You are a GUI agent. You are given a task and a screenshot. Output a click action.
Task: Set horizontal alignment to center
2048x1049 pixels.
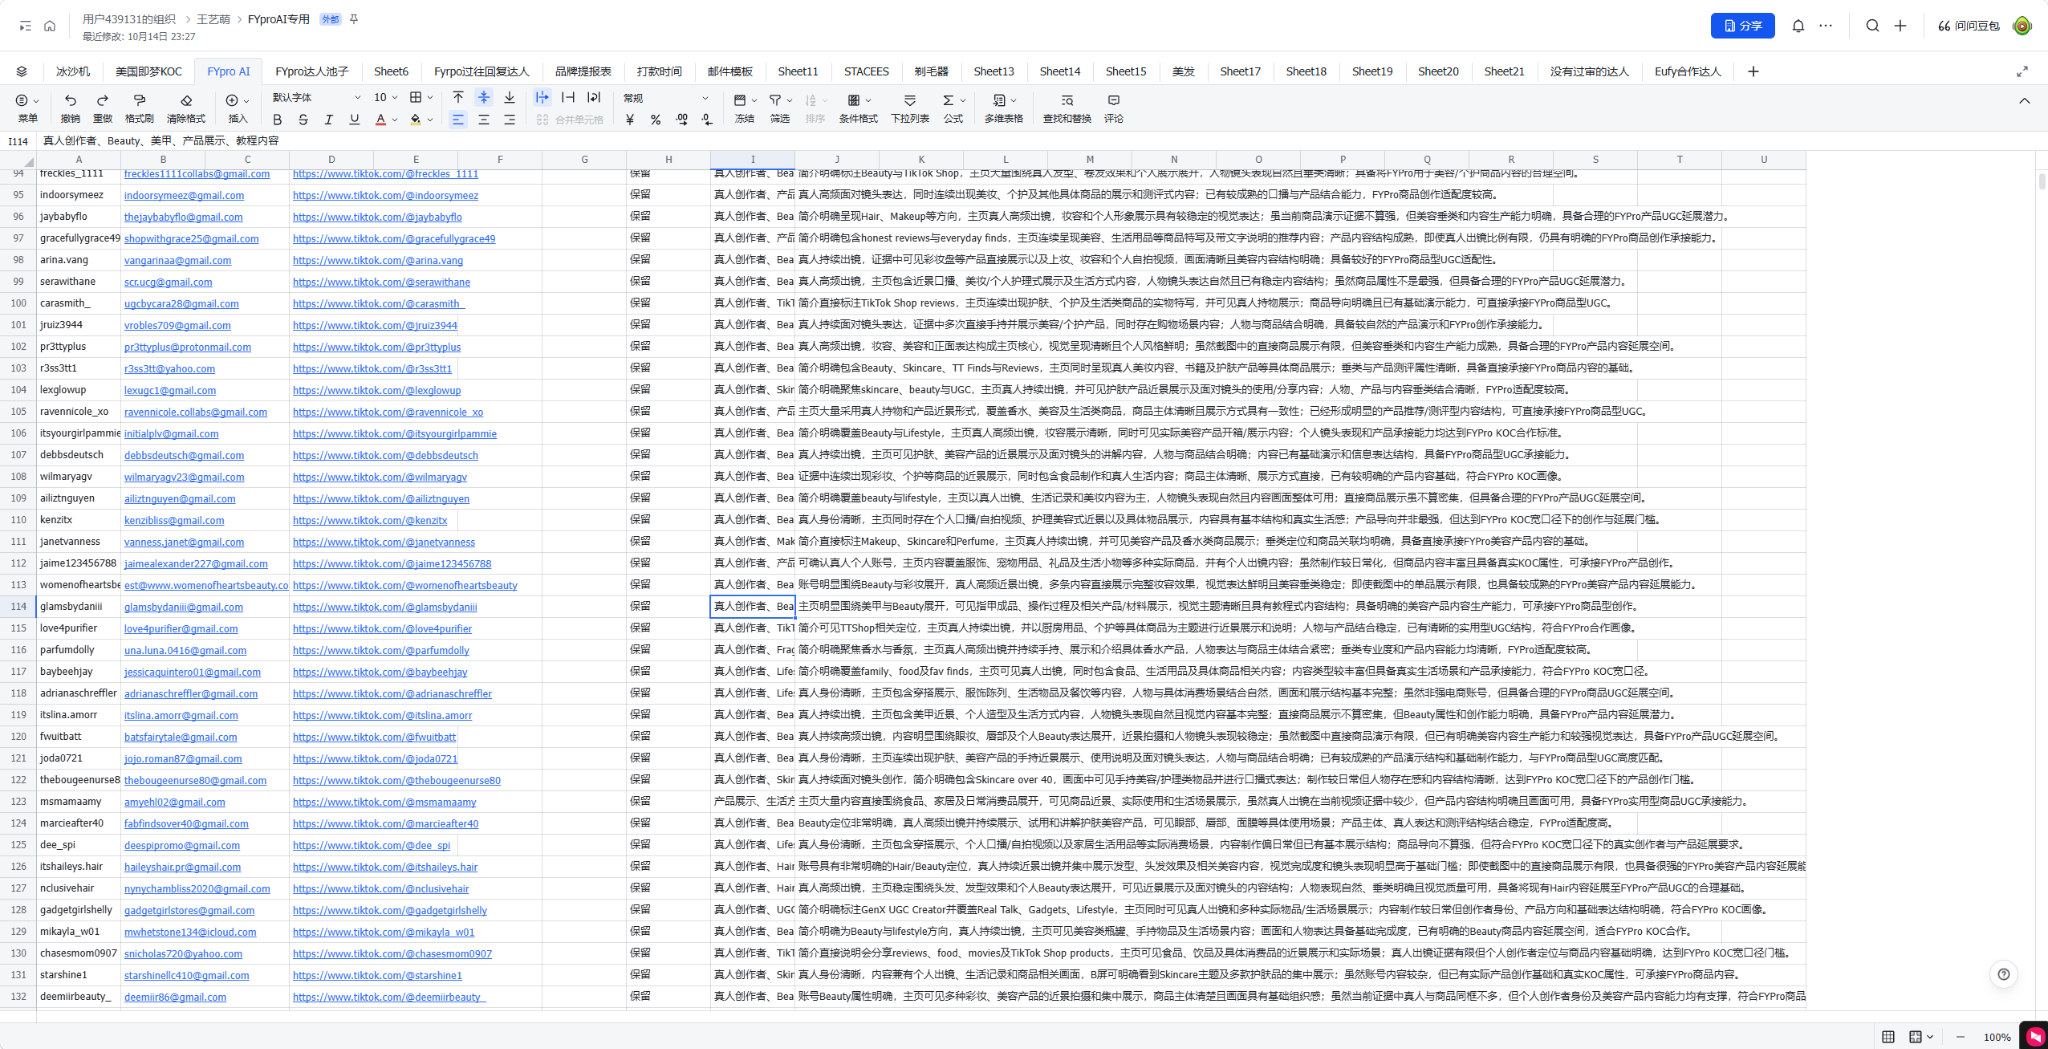pyautogui.click(x=484, y=120)
